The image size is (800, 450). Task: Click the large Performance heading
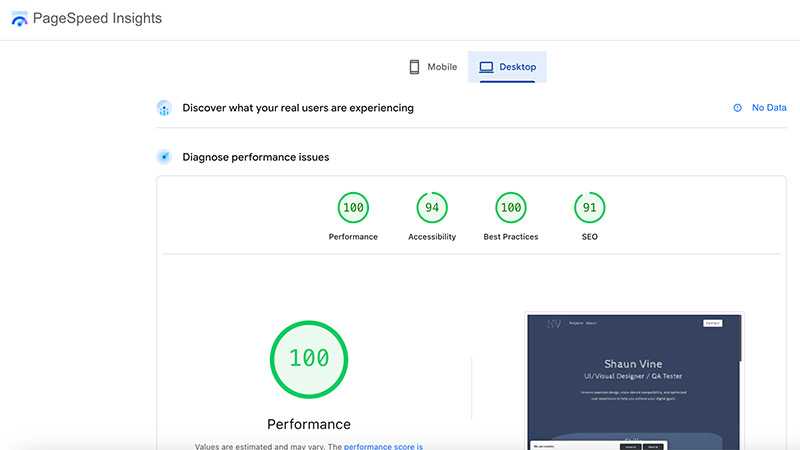click(x=309, y=424)
